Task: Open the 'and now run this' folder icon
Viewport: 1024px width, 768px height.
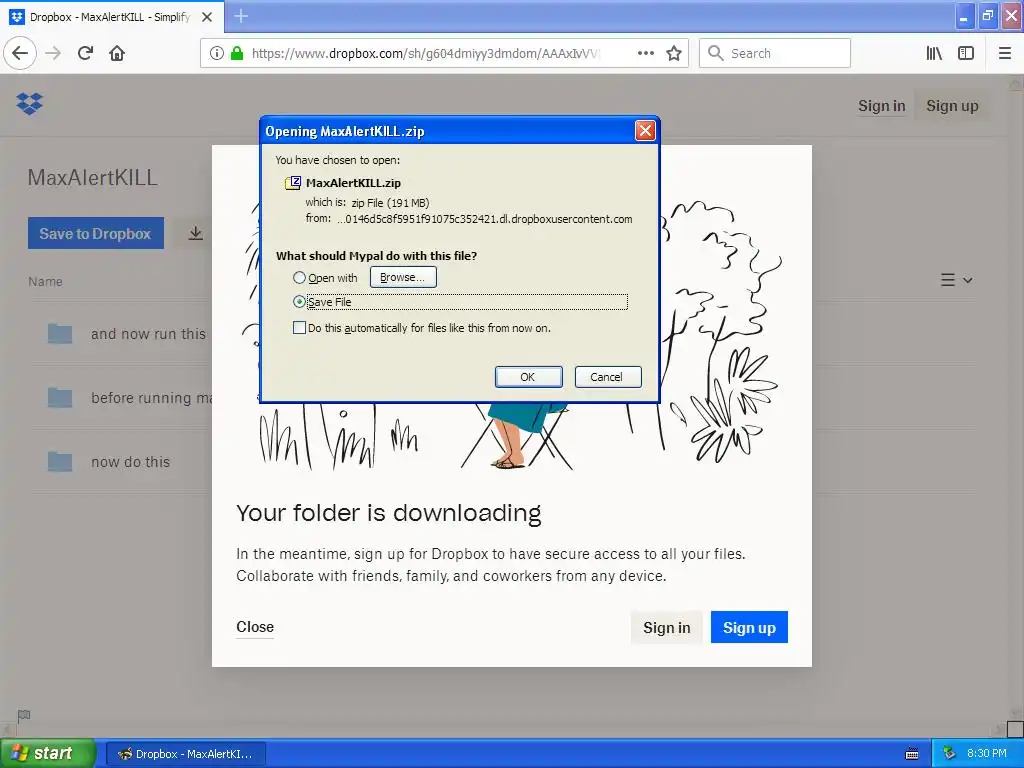Action: click(x=60, y=334)
